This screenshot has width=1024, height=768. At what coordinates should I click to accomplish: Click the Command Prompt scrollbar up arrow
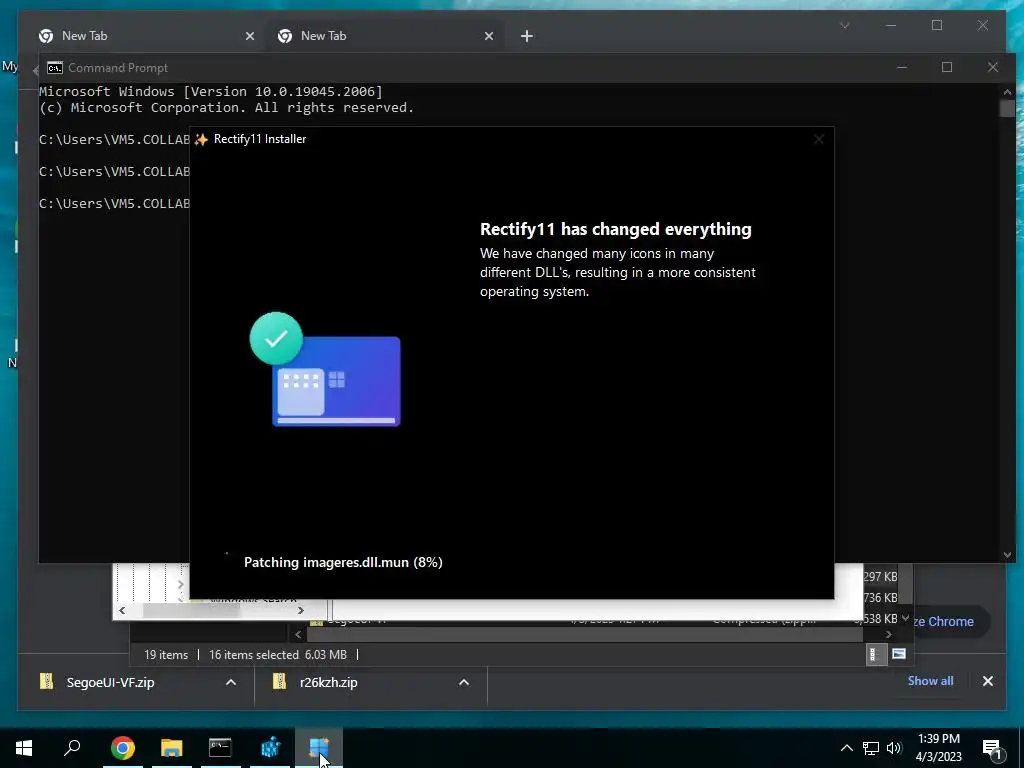(x=1007, y=92)
